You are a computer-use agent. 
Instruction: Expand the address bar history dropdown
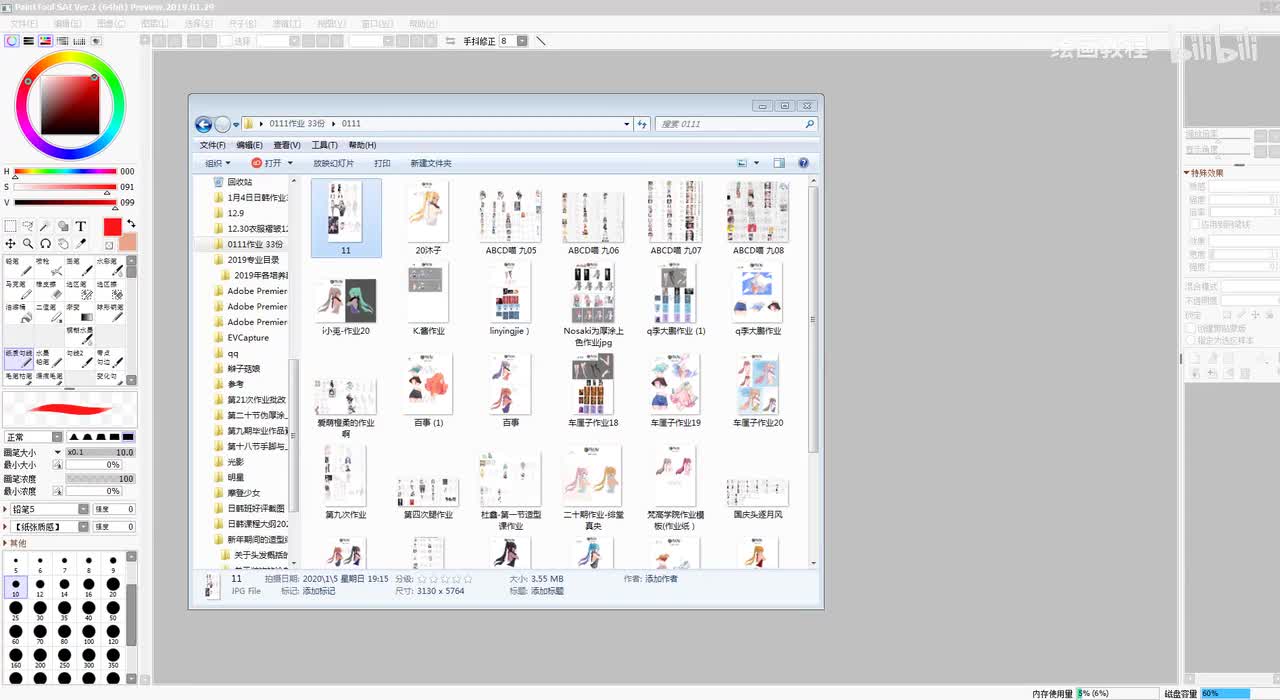click(626, 124)
